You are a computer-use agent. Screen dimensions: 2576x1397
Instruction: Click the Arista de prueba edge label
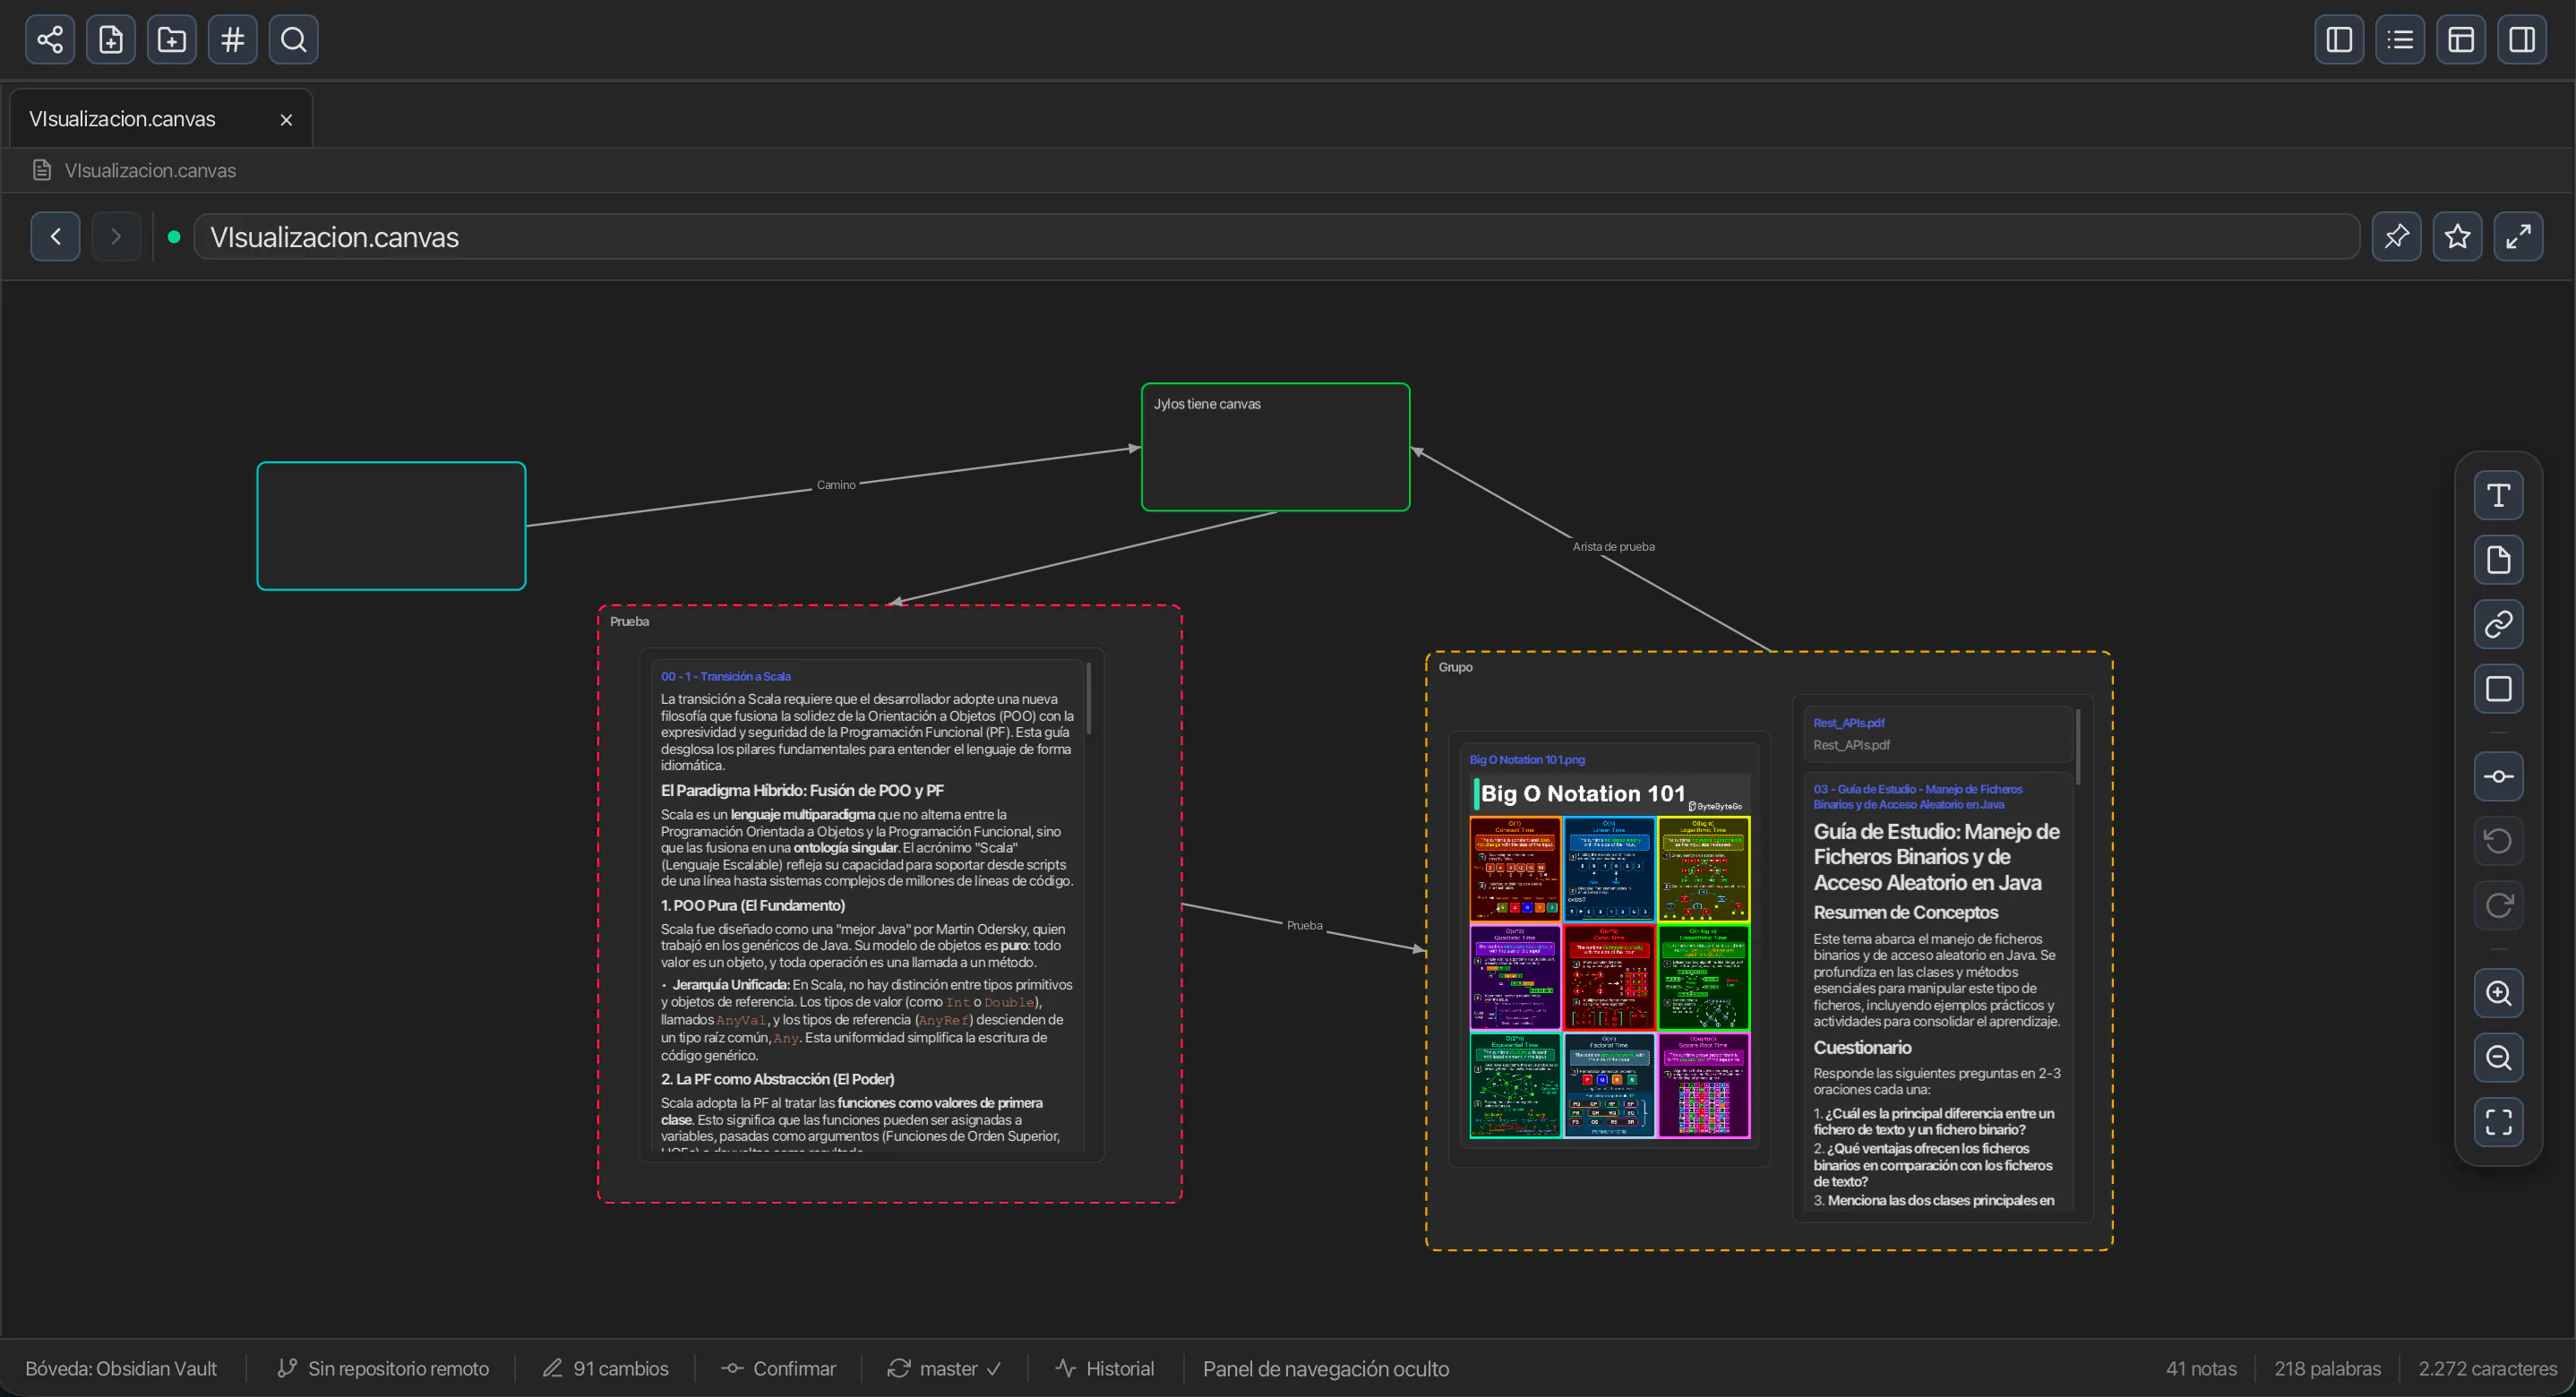tap(1613, 547)
